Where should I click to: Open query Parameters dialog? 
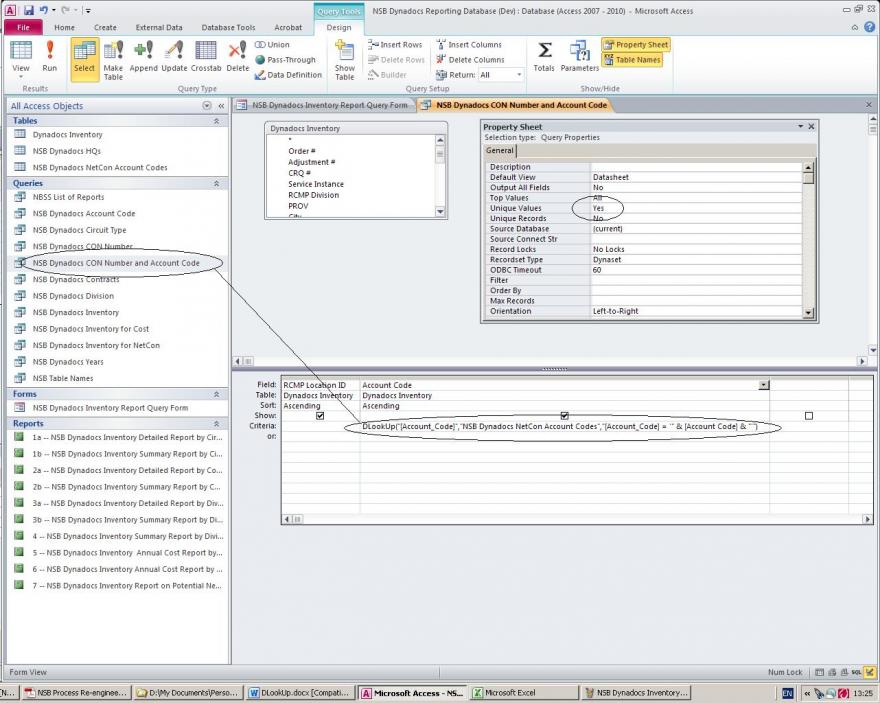click(579, 57)
